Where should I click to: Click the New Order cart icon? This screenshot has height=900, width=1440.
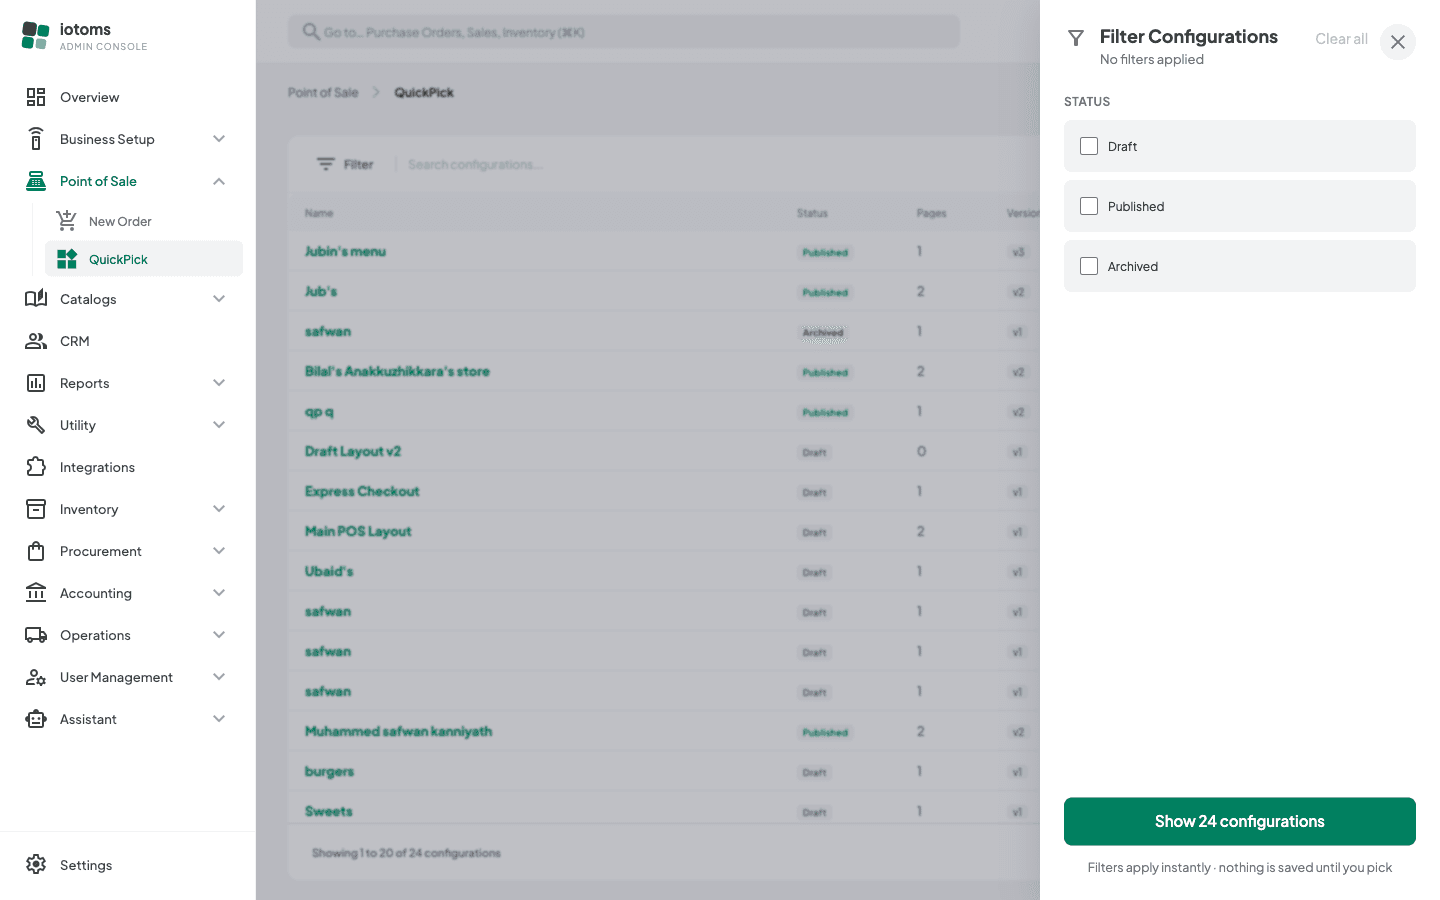tap(67, 221)
